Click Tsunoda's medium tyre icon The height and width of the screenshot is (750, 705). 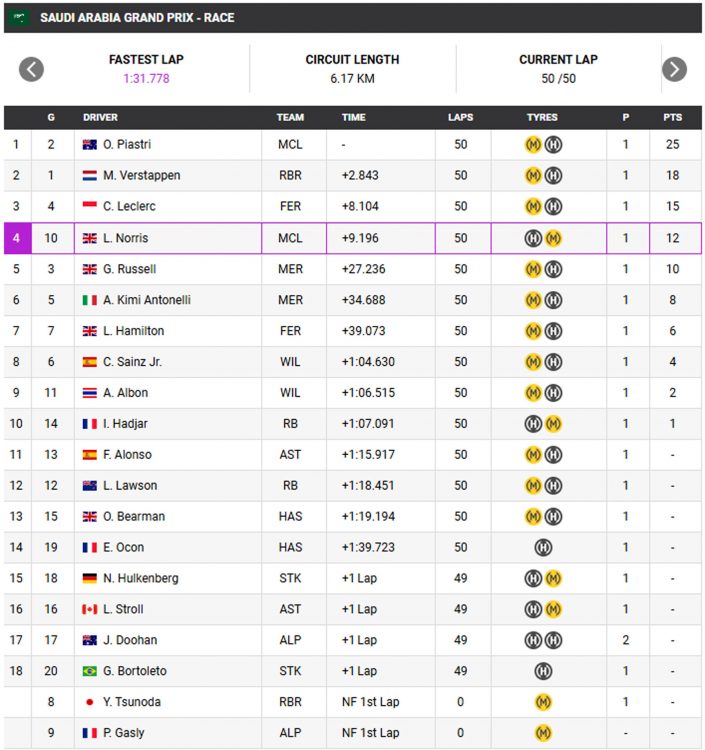[x=543, y=702]
